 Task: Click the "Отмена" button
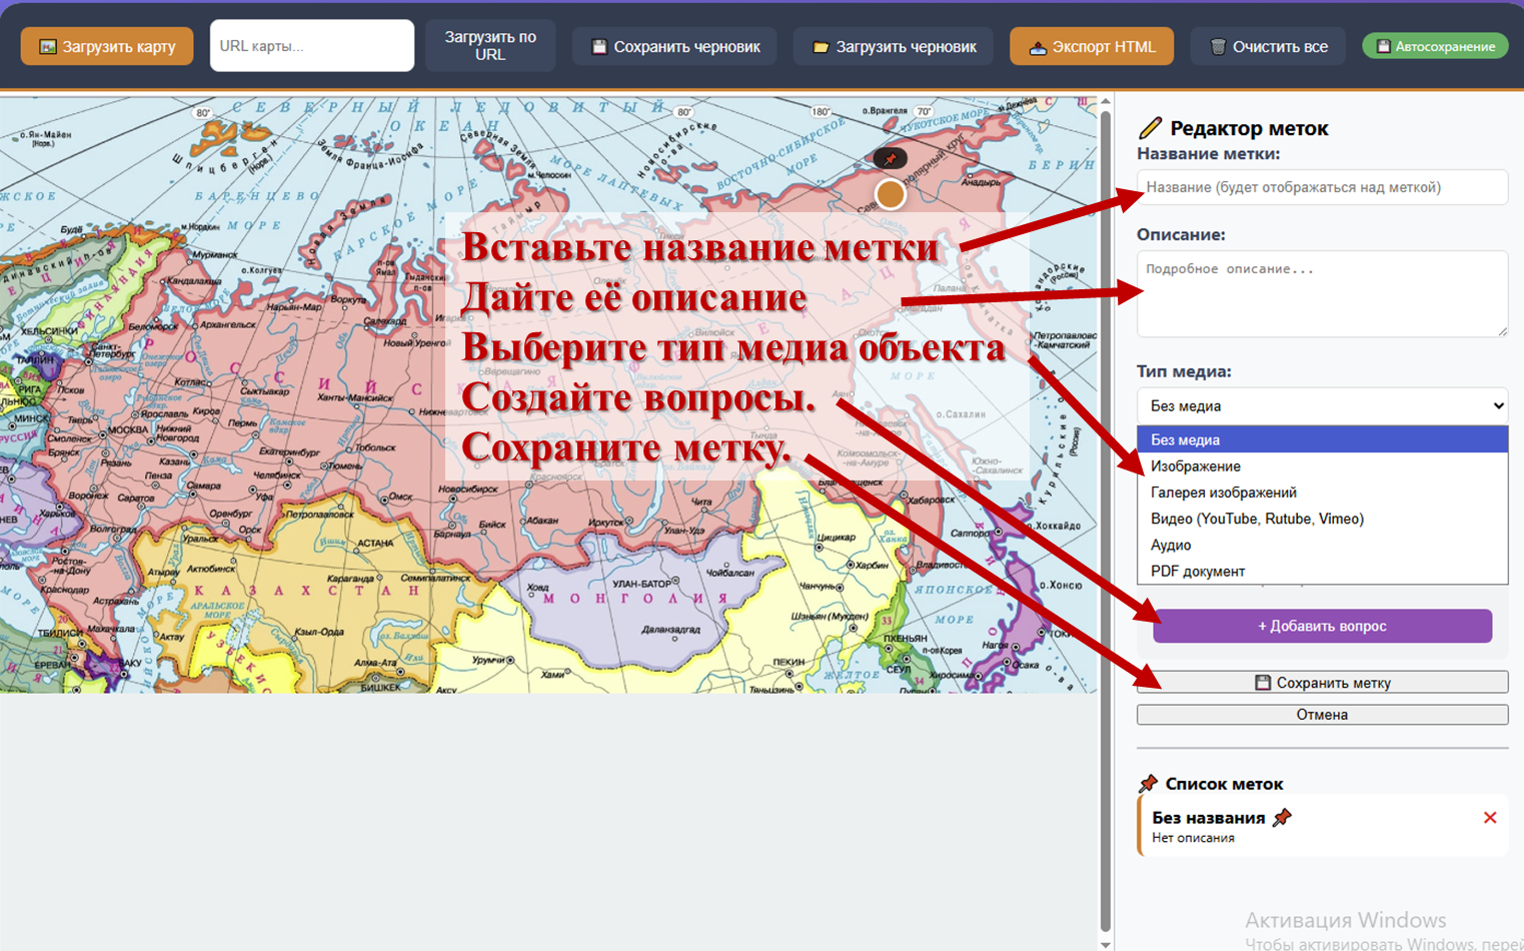[1321, 715]
